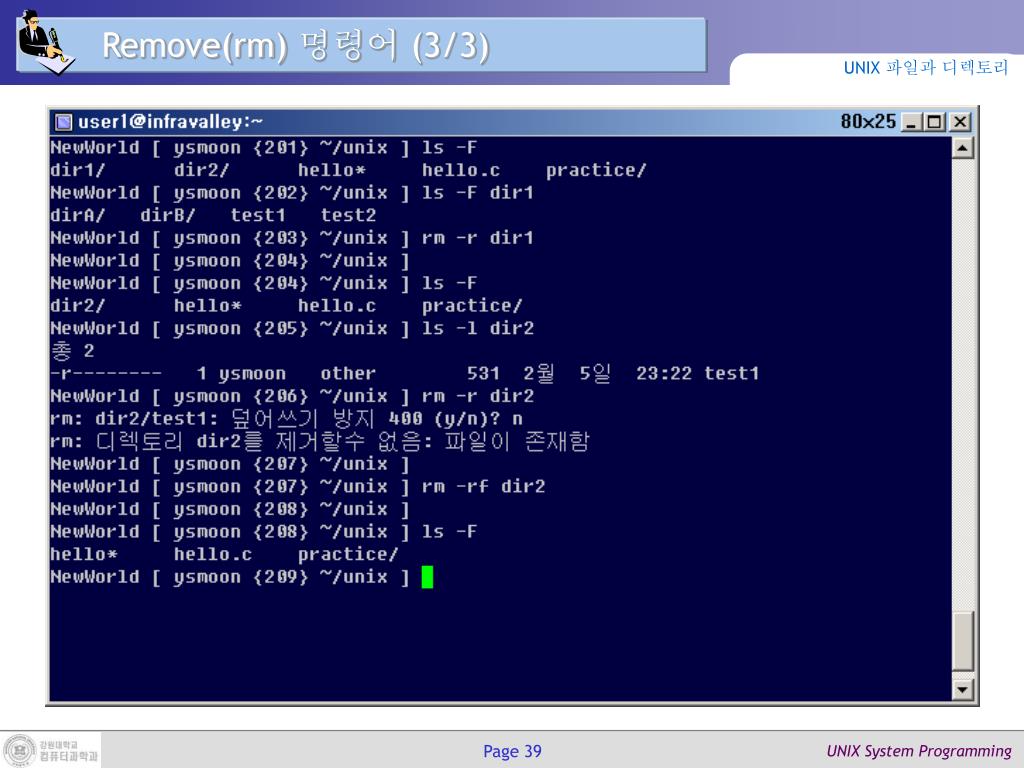Image resolution: width=1024 pixels, height=768 pixels.
Task: Click the 'UNIX 파일과 디렉토리' header label
Action: 925,67
